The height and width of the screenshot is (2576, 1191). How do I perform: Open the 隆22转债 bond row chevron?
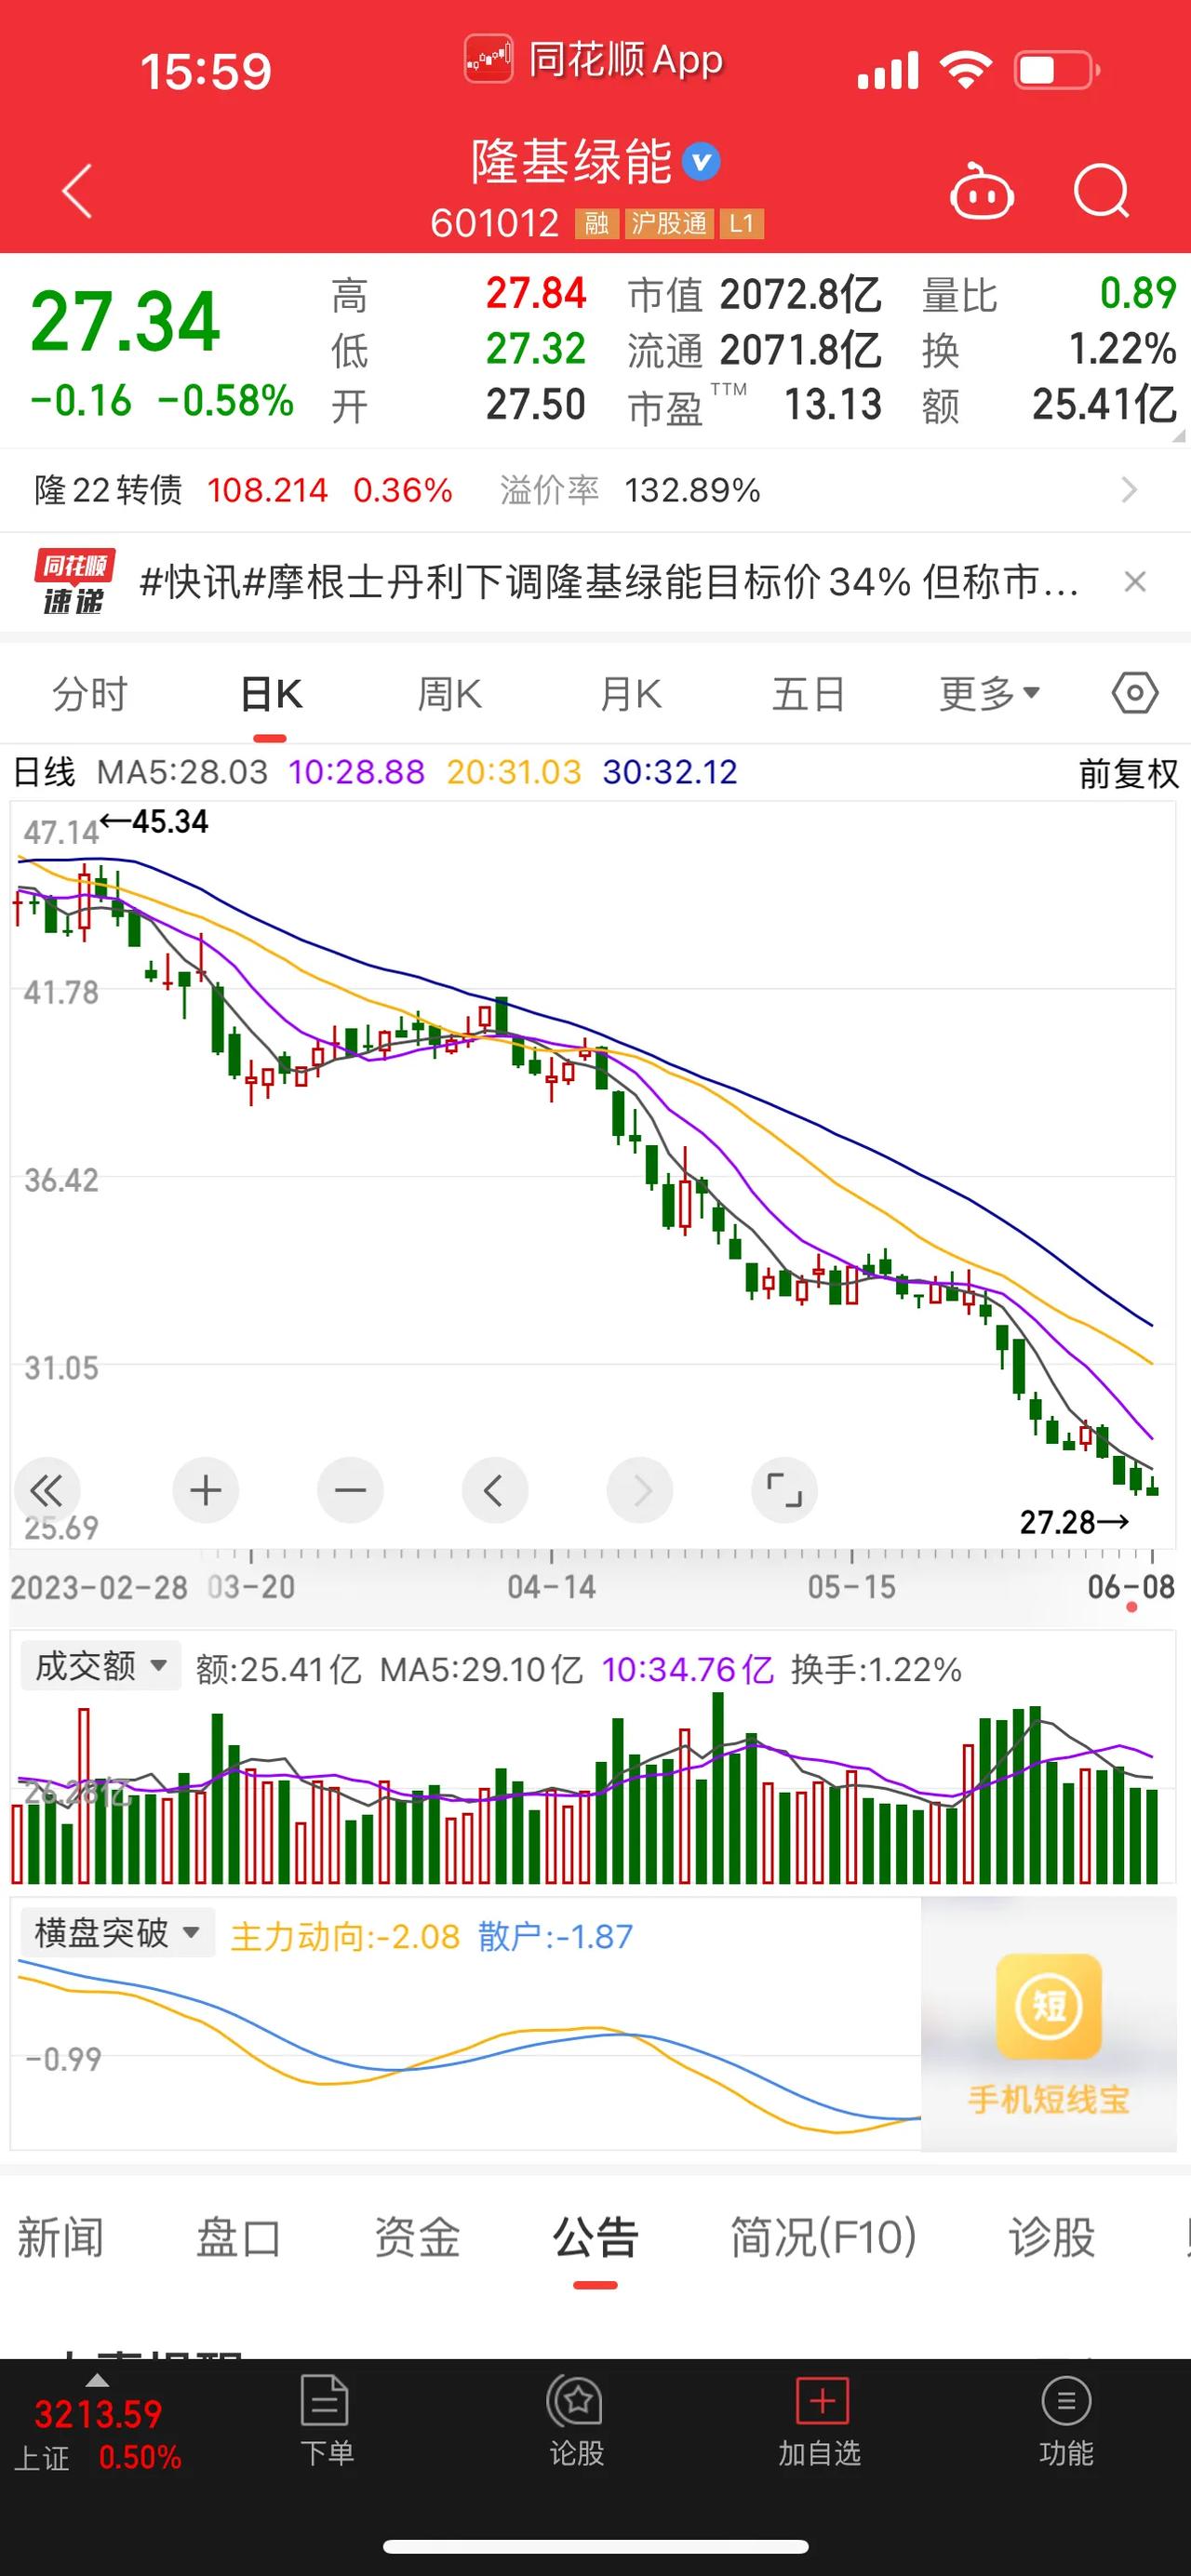pos(1130,490)
